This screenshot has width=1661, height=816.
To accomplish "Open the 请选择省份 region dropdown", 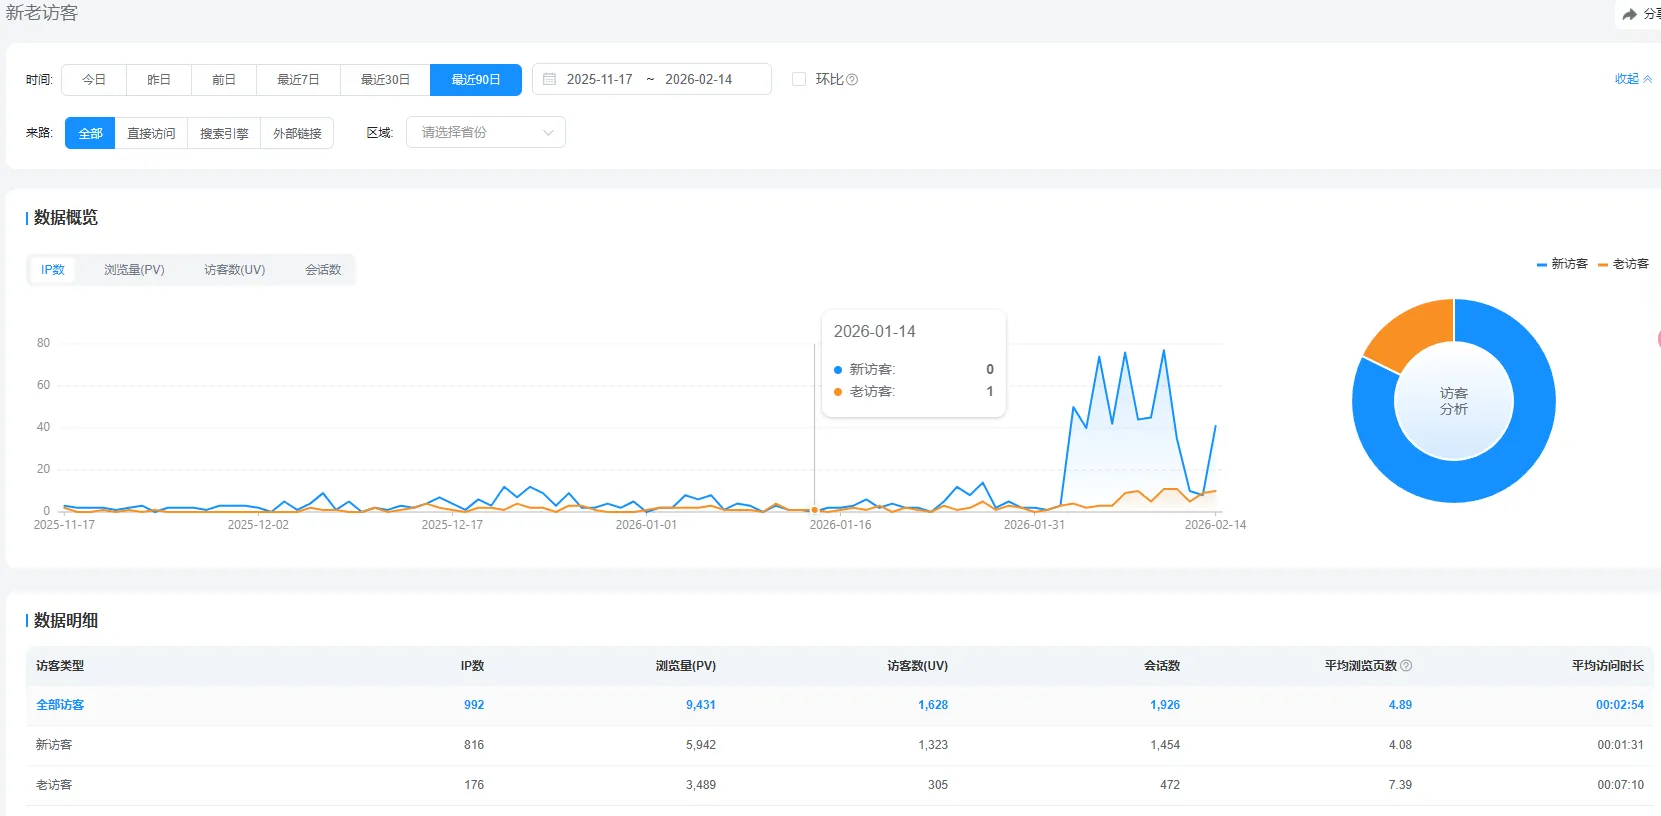I will tap(485, 133).
